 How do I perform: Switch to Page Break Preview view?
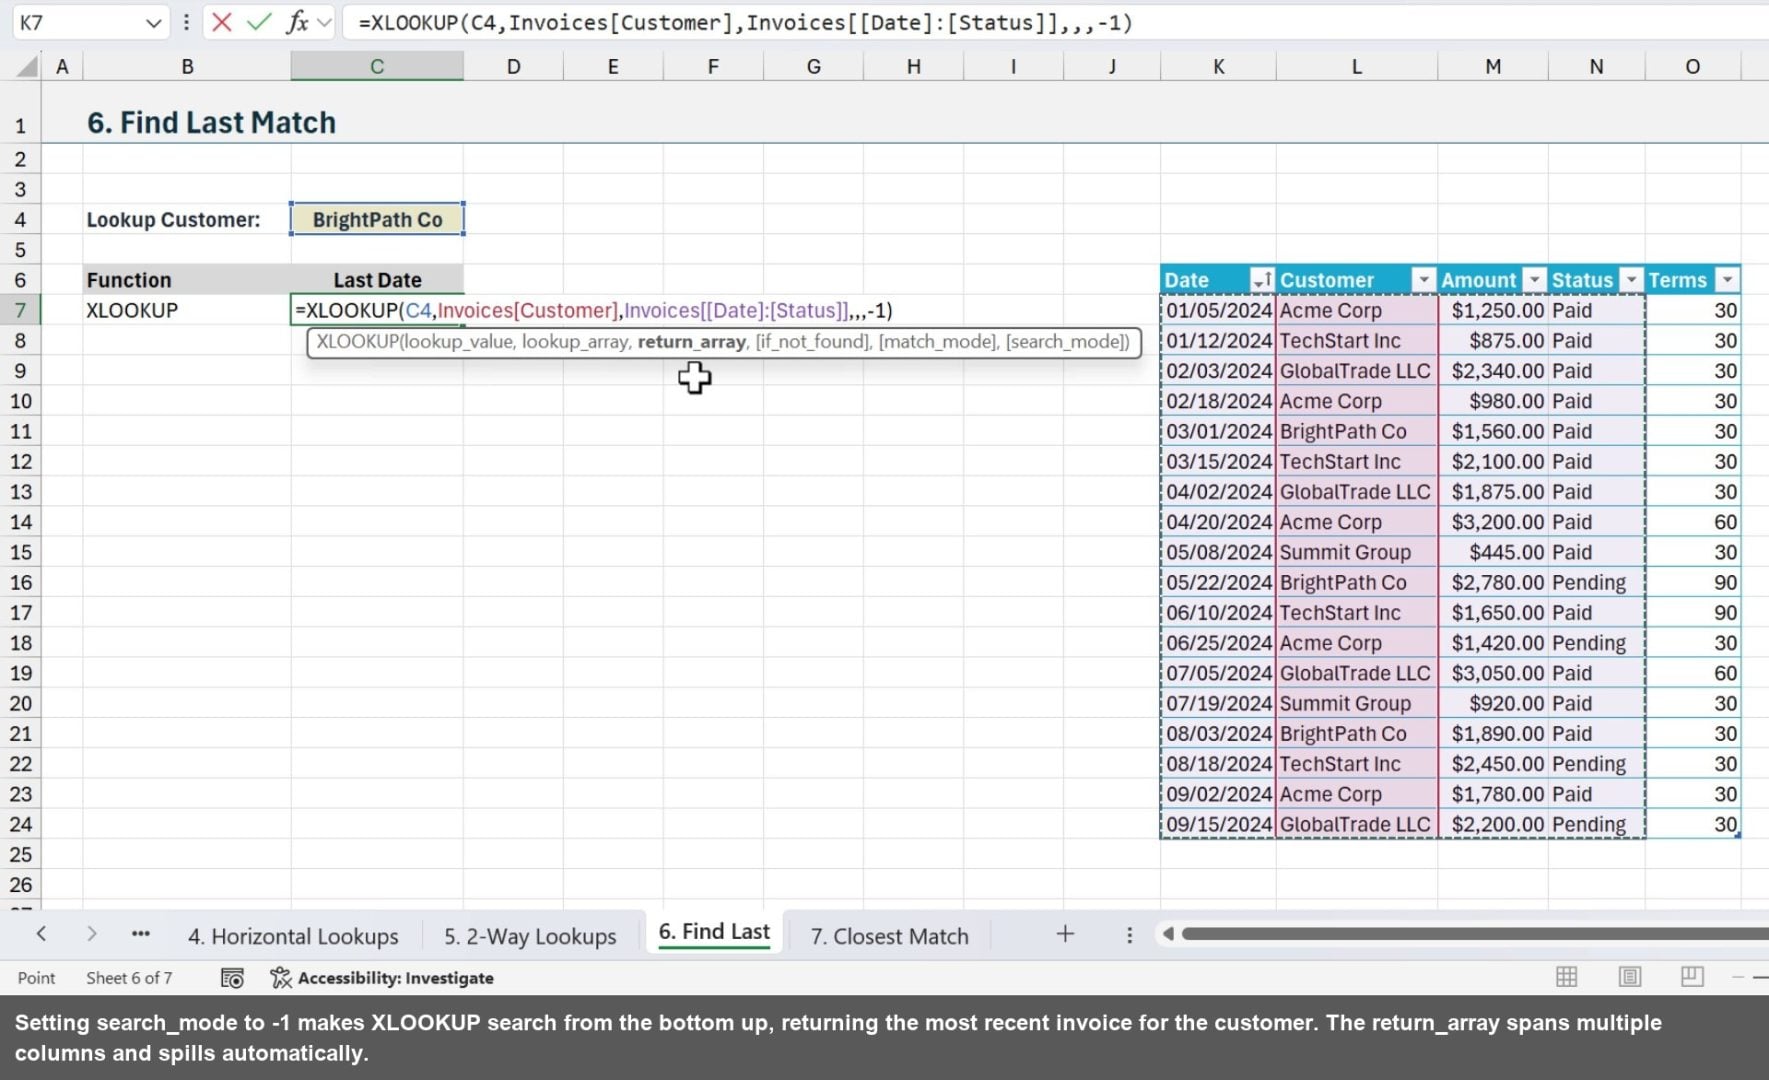(x=1690, y=977)
